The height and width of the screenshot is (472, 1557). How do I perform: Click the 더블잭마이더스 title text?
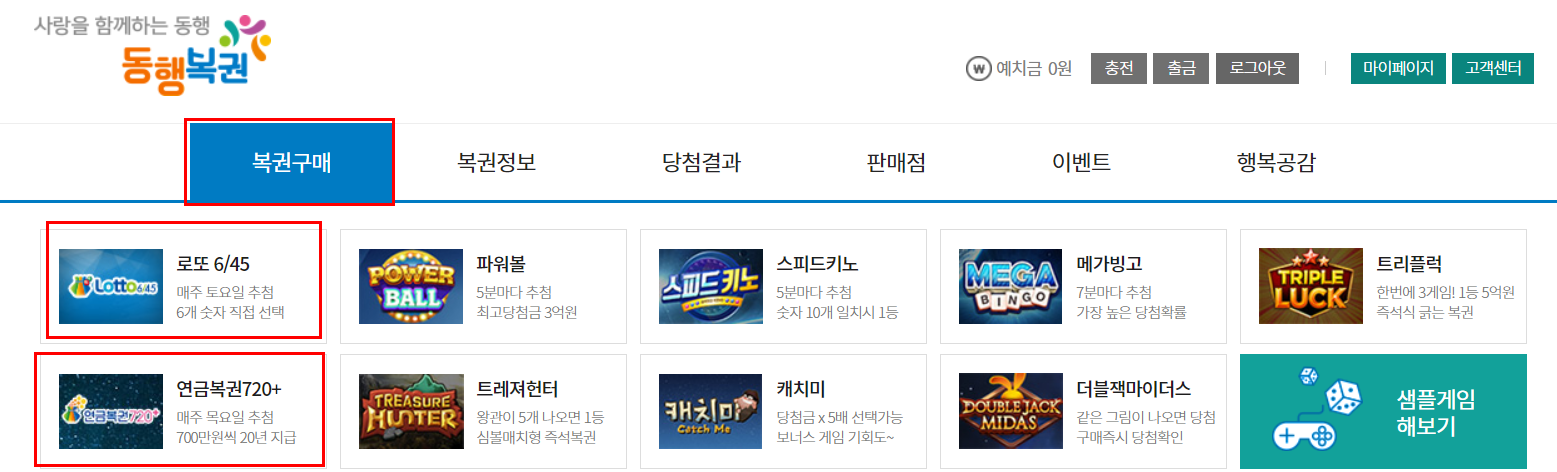pyautogui.click(x=1134, y=389)
